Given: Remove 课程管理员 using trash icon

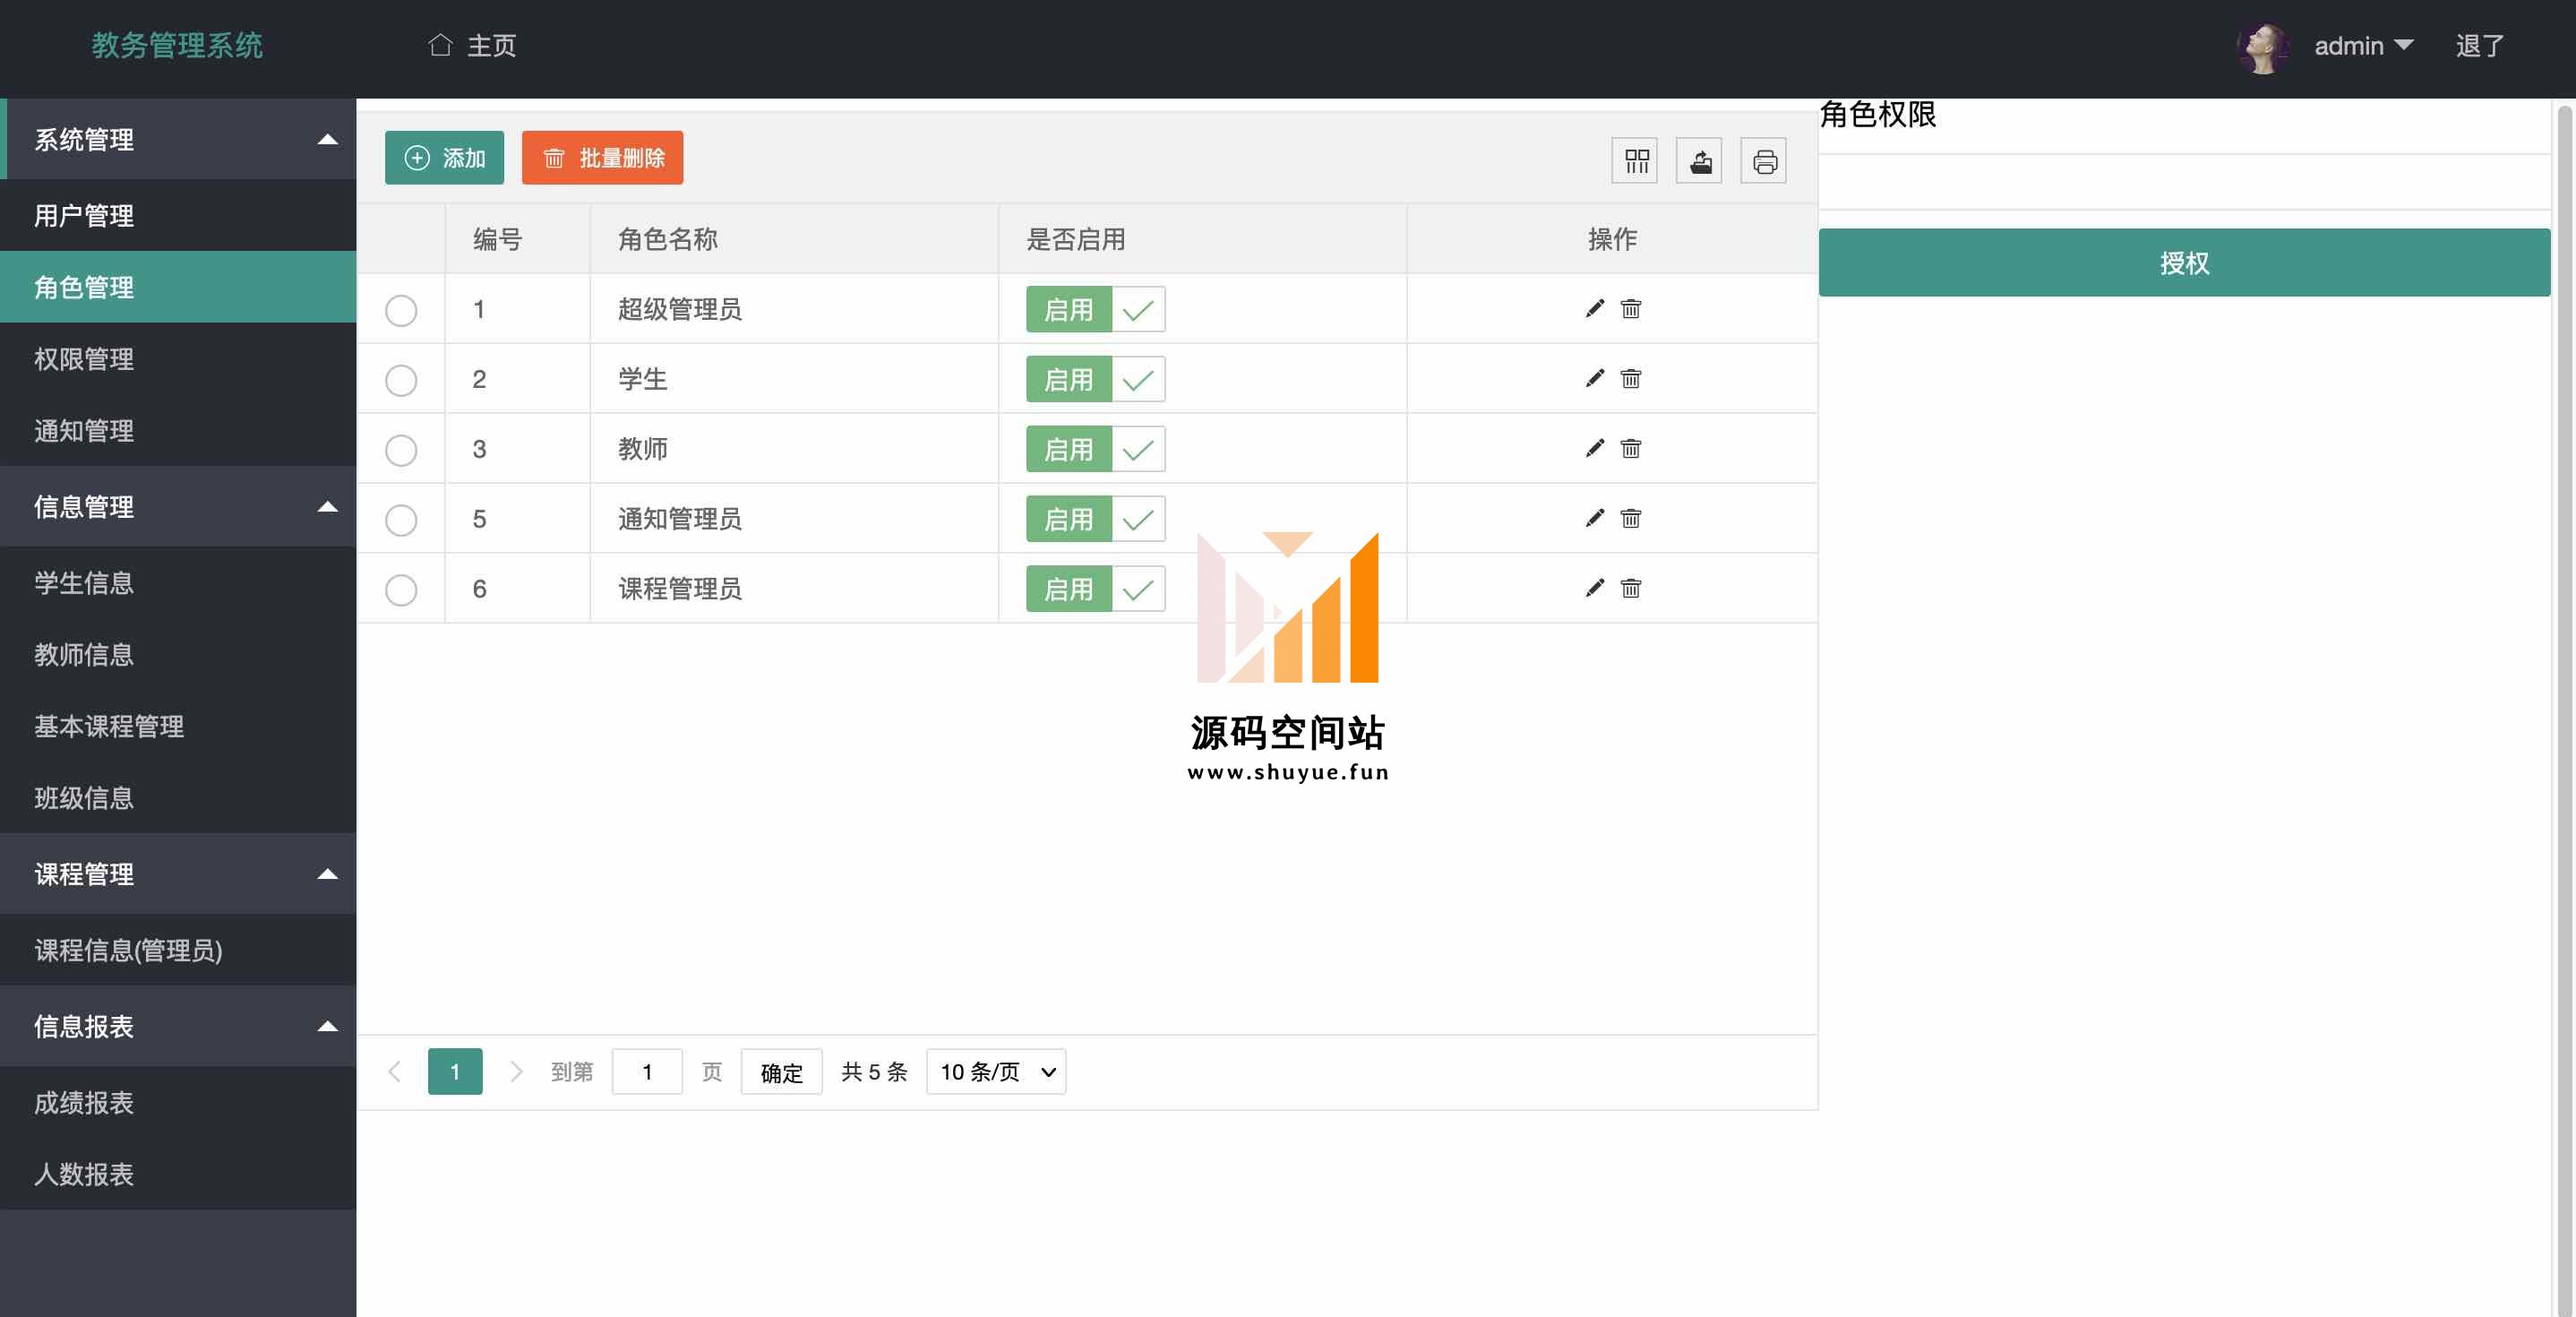Looking at the screenshot, I should point(1630,588).
